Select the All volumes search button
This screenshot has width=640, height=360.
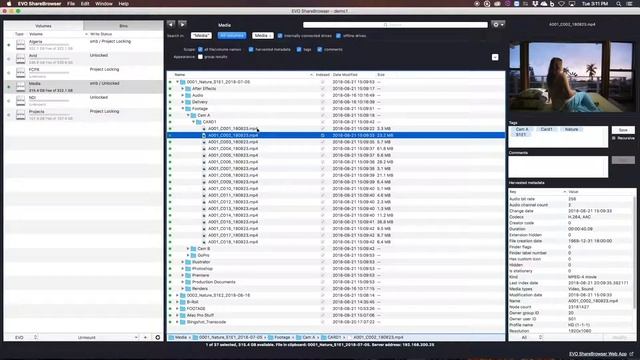pos(232,36)
